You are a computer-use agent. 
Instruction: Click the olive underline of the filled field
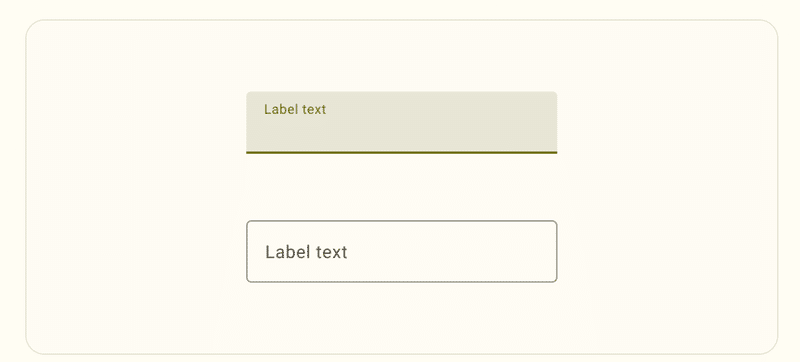tap(402, 152)
